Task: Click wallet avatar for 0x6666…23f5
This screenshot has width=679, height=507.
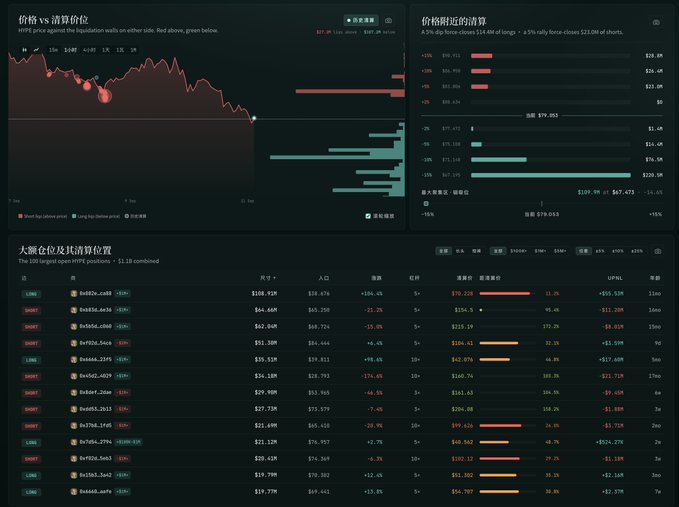Action: [x=74, y=359]
